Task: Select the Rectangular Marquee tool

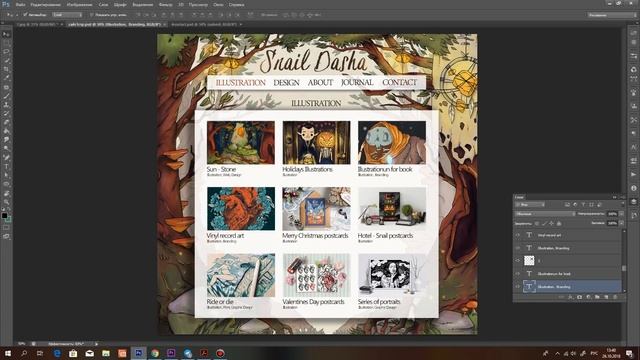Action: [x=6, y=43]
